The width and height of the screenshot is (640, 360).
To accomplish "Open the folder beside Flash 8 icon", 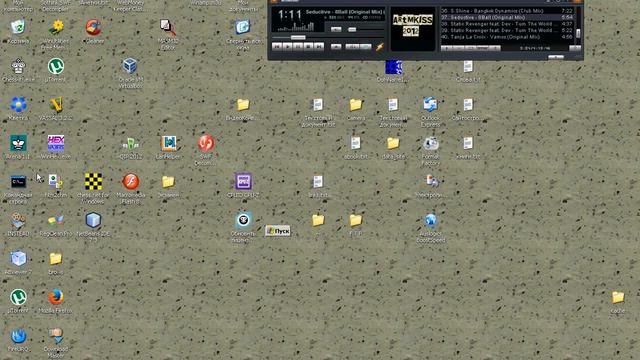I will tap(168, 182).
